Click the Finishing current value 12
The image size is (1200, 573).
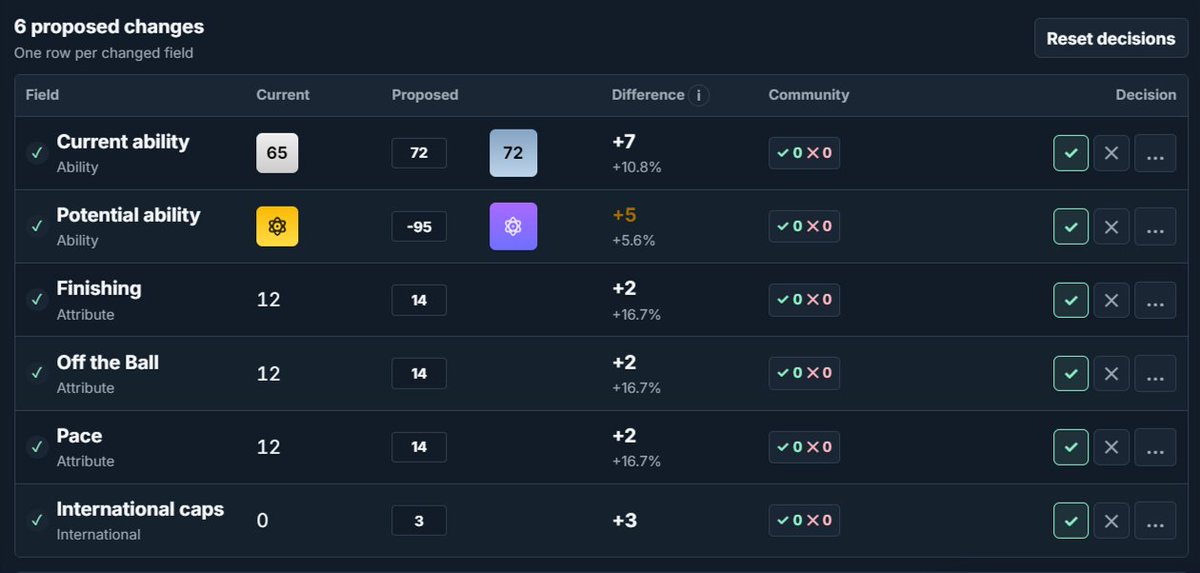[268, 300]
